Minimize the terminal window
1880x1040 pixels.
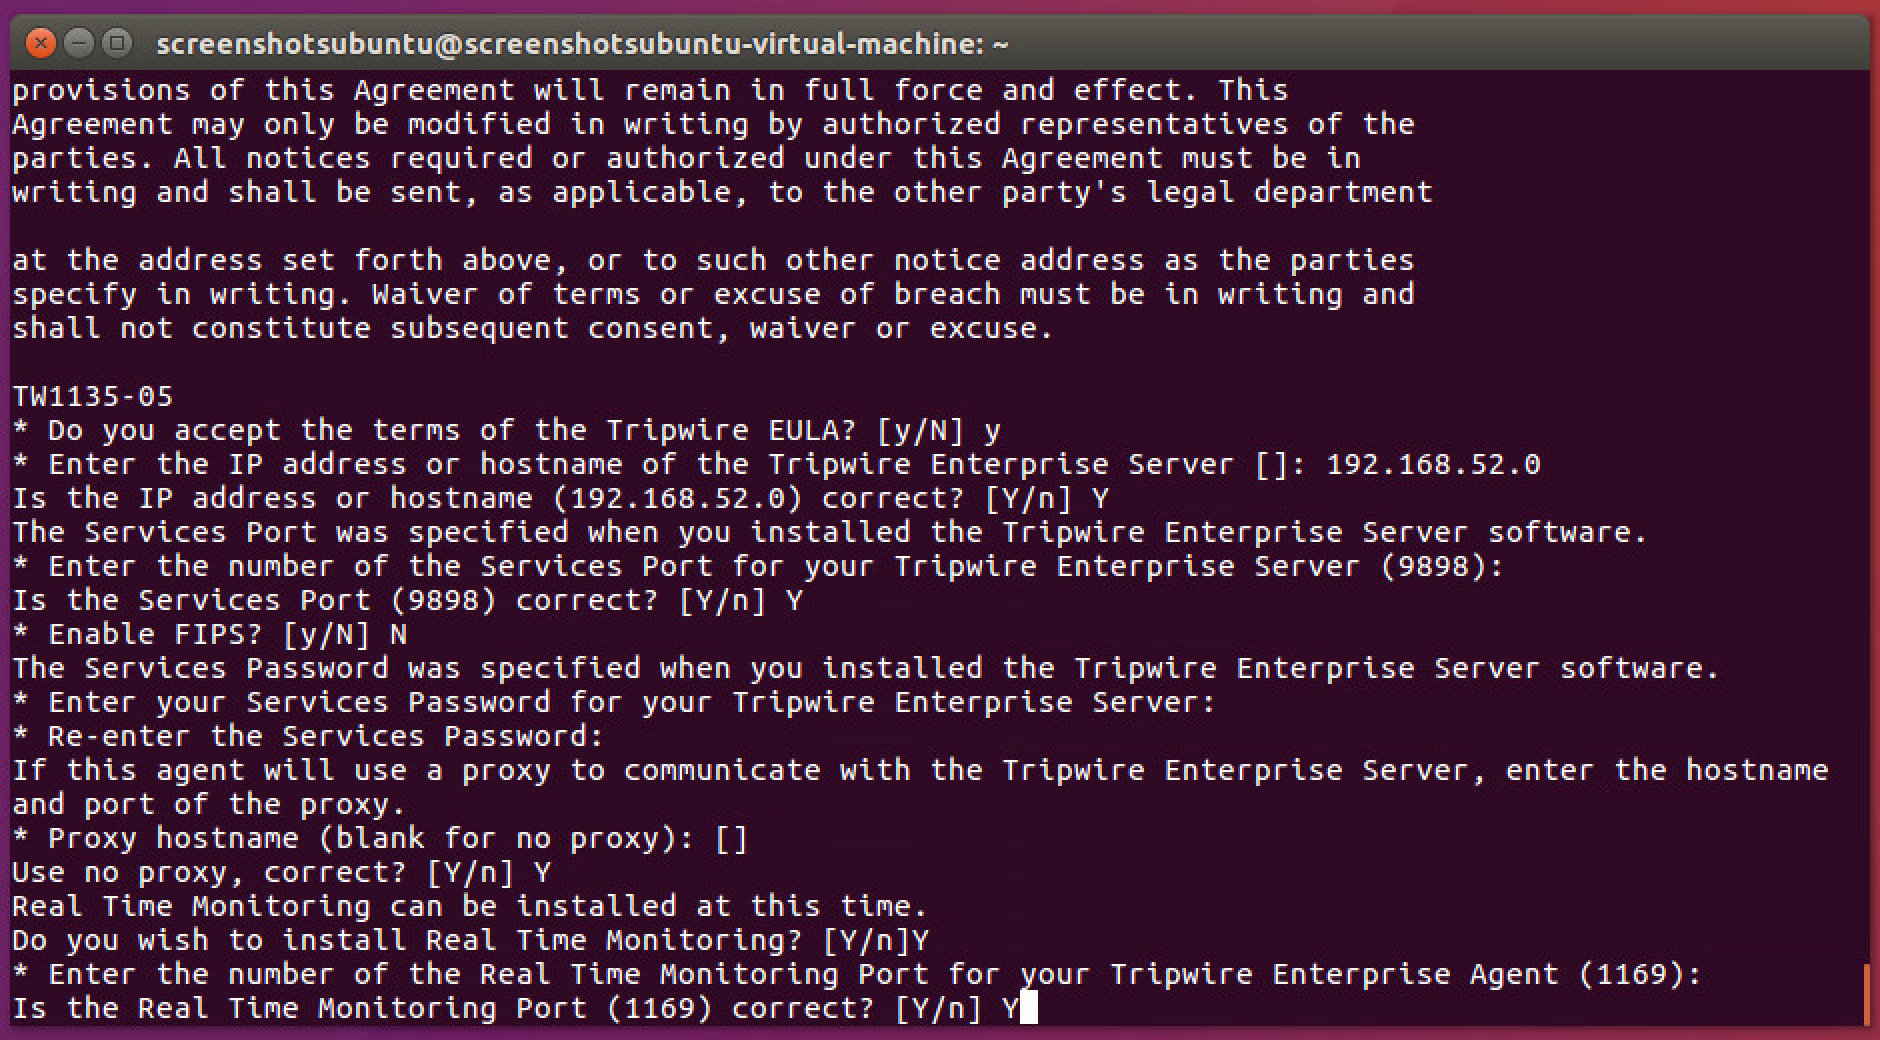(x=79, y=43)
